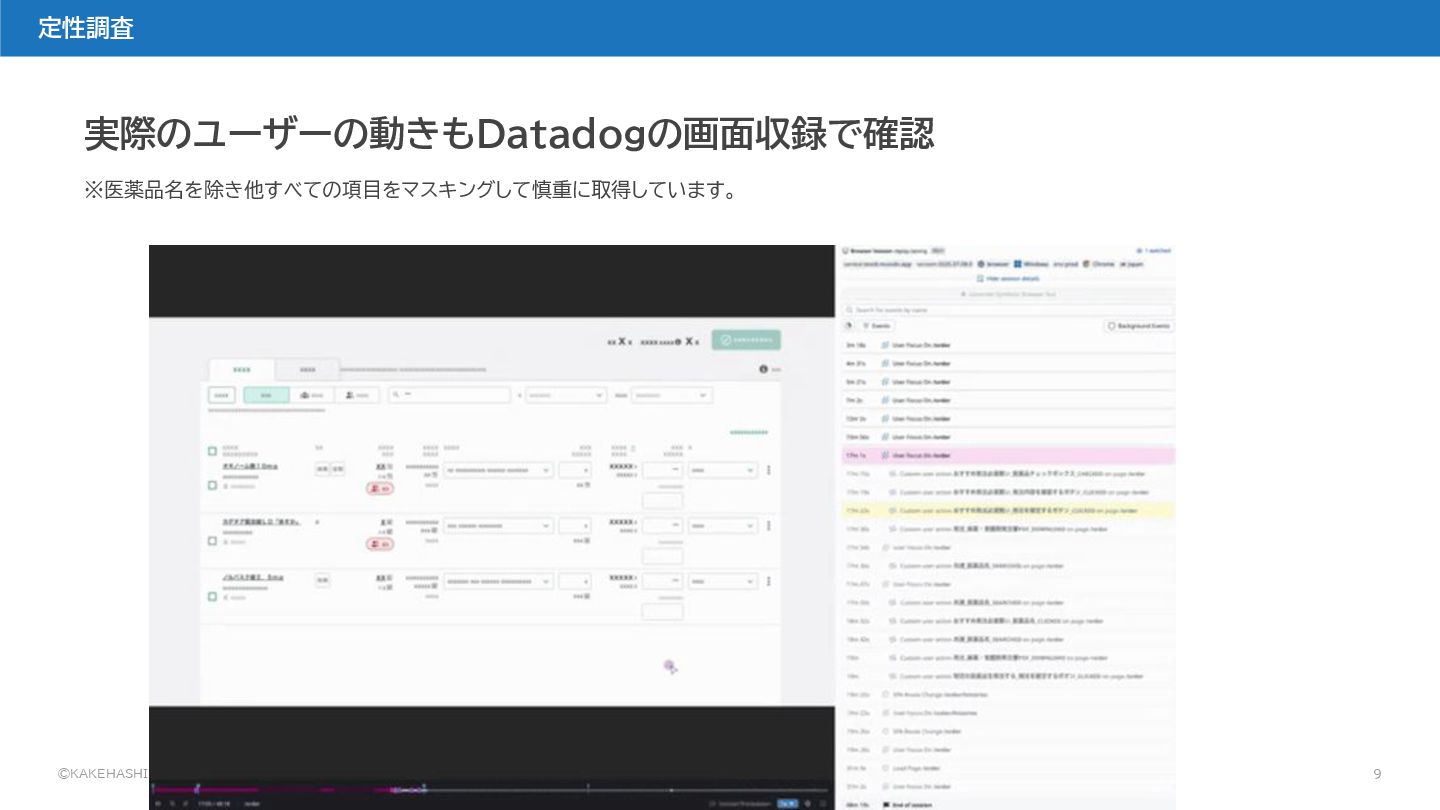Image resolution: width=1440 pixels, height=810 pixels.
Task: Check the first medication row checkbox
Action: 212,485
